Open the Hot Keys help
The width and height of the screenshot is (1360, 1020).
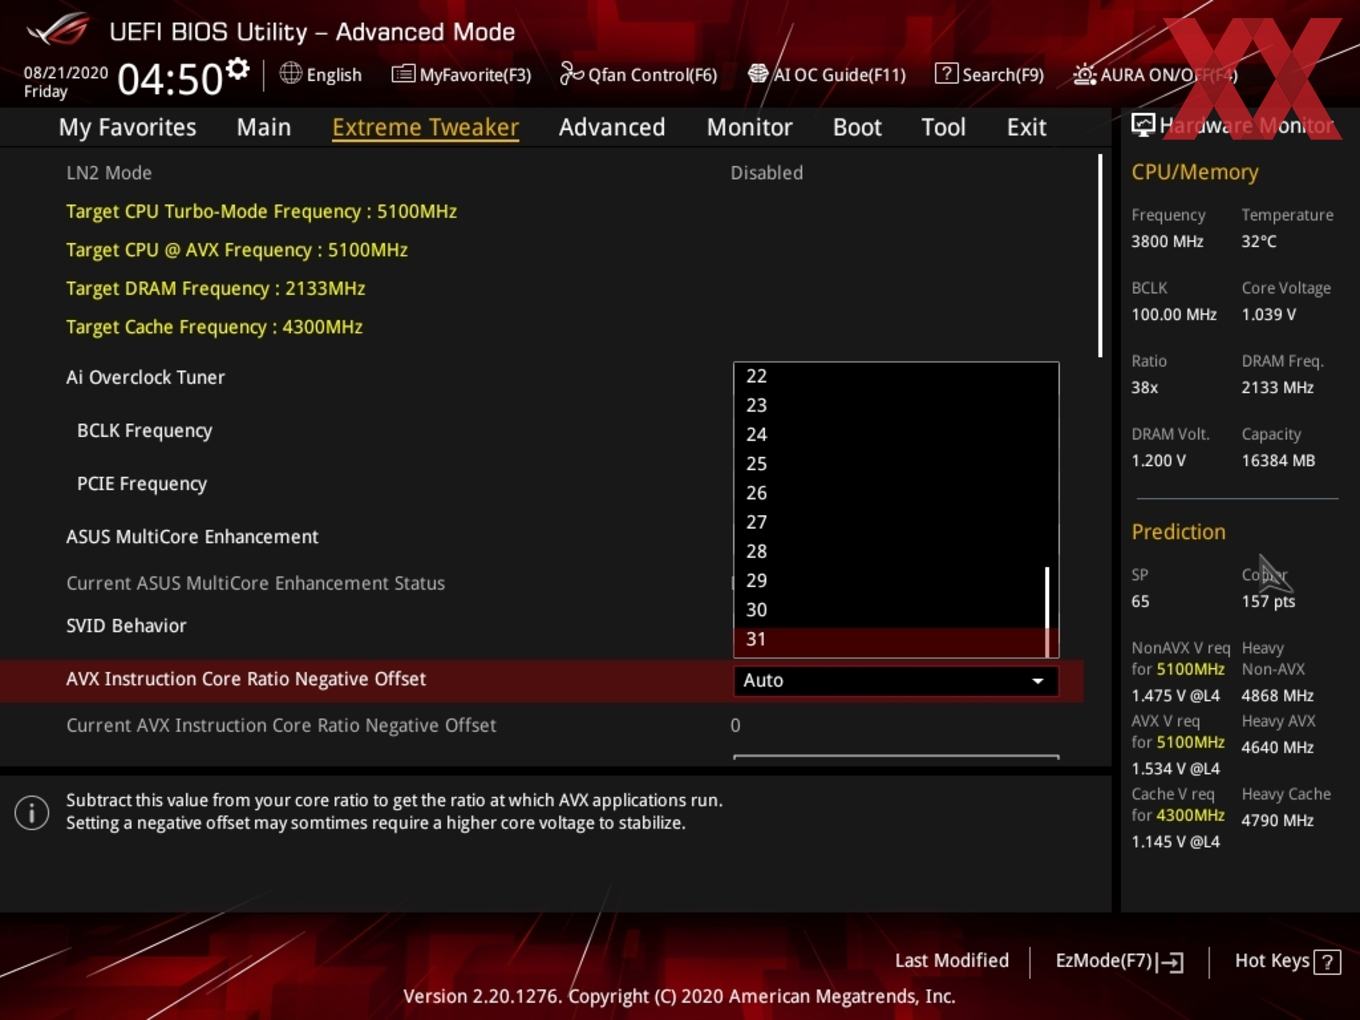1288,961
